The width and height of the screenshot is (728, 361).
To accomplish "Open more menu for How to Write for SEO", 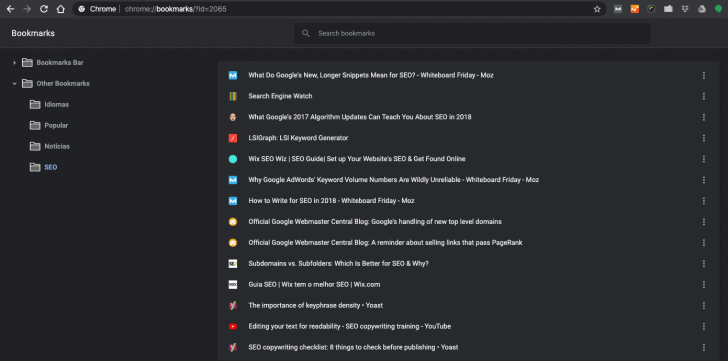I will point(704,201).
